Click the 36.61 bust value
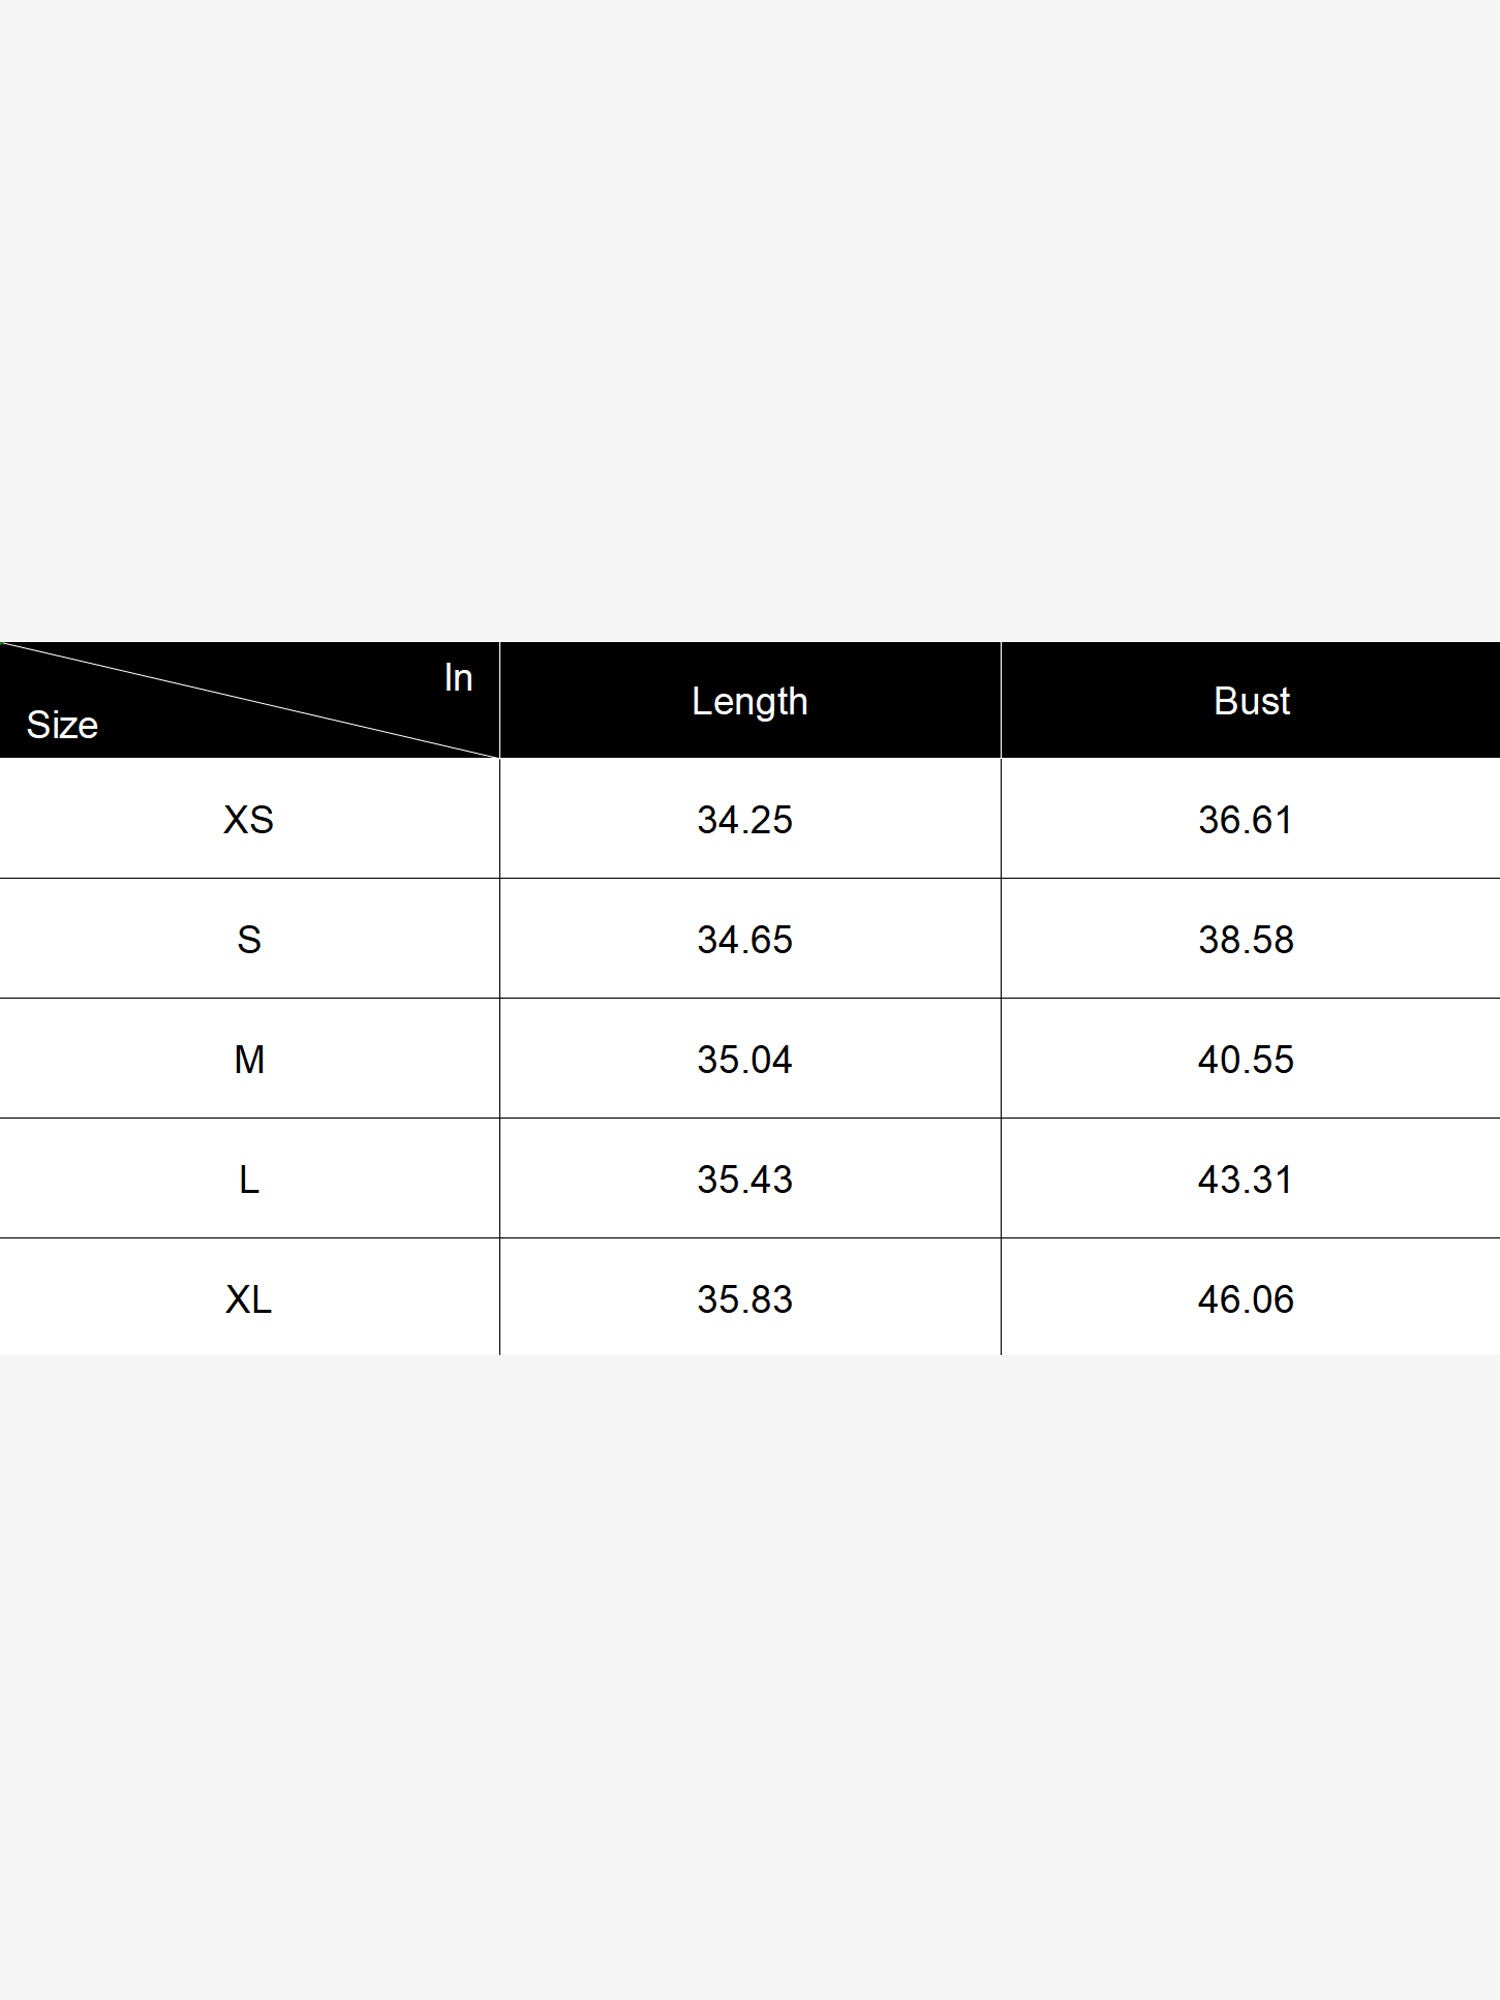1500x2000 pixels. click(x=1246, y=820)
